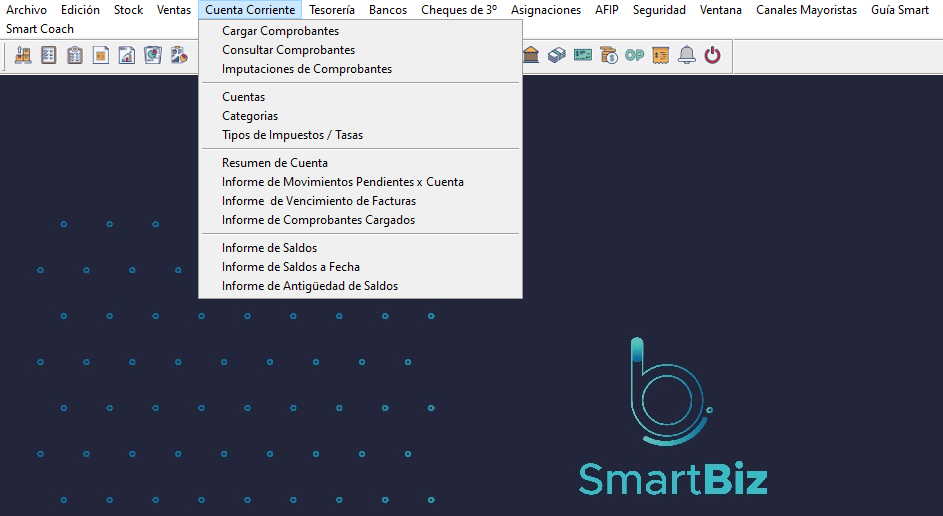
Task: Choose Consultar Comprobantes menu entry
Action: tap(288, 50)
